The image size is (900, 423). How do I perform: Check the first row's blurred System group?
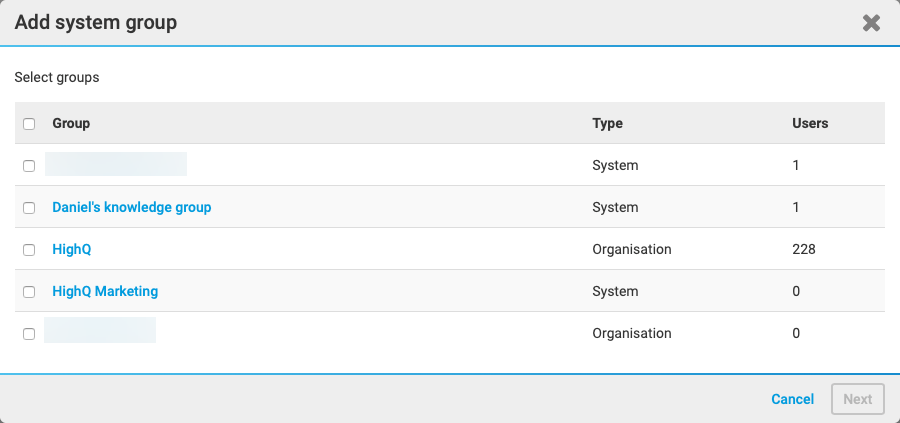coord(29,166)
